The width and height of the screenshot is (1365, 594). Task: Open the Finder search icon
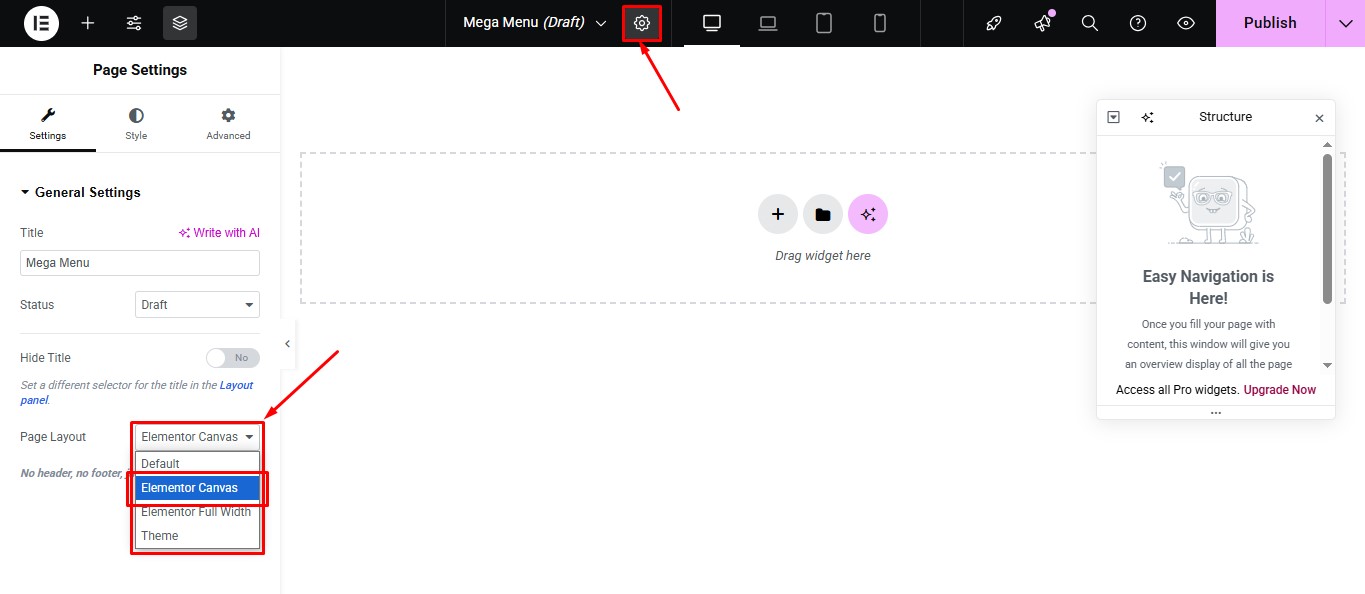click(1089, 22)
